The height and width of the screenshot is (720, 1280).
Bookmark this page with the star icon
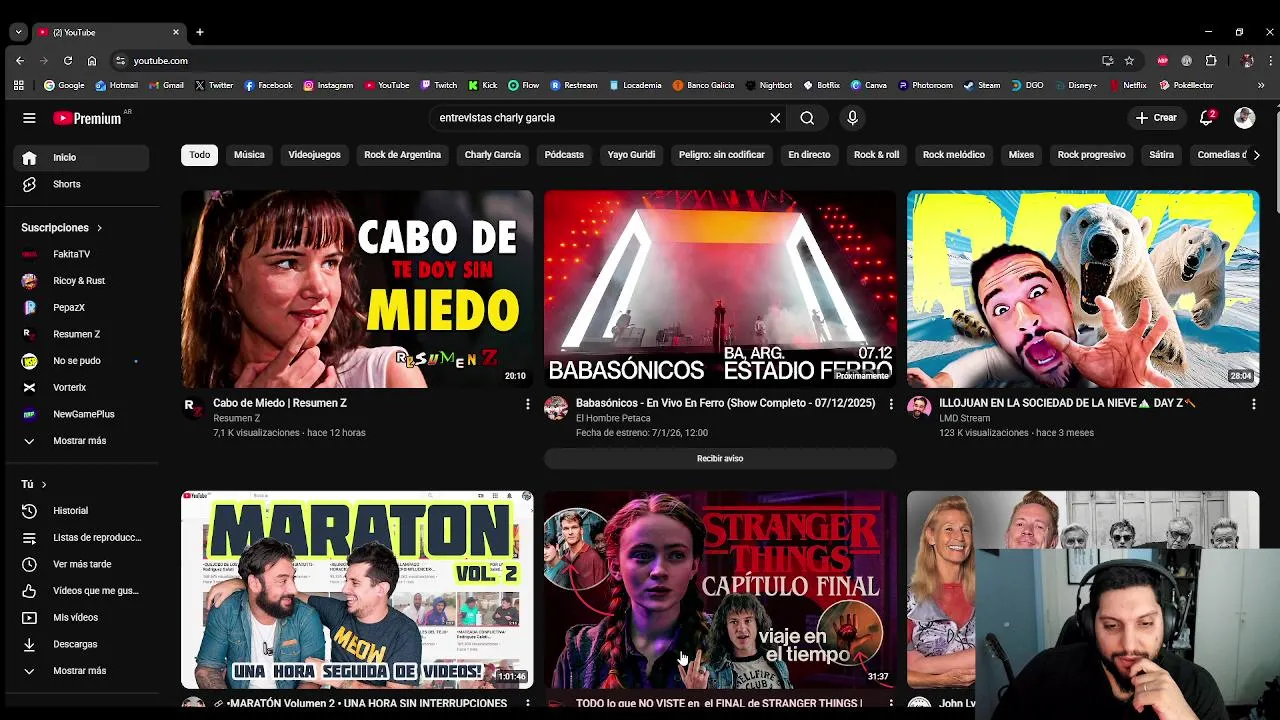1129,60
